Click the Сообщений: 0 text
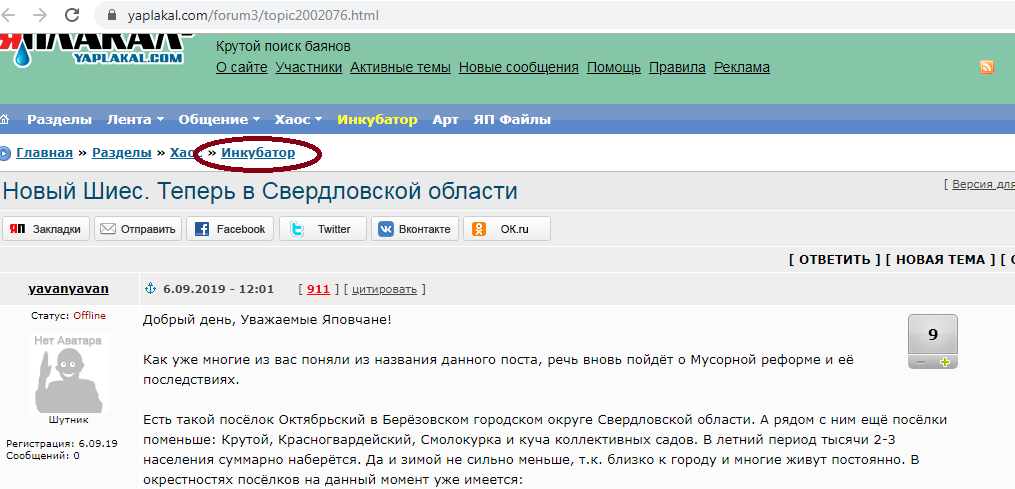 click(43, 455)
